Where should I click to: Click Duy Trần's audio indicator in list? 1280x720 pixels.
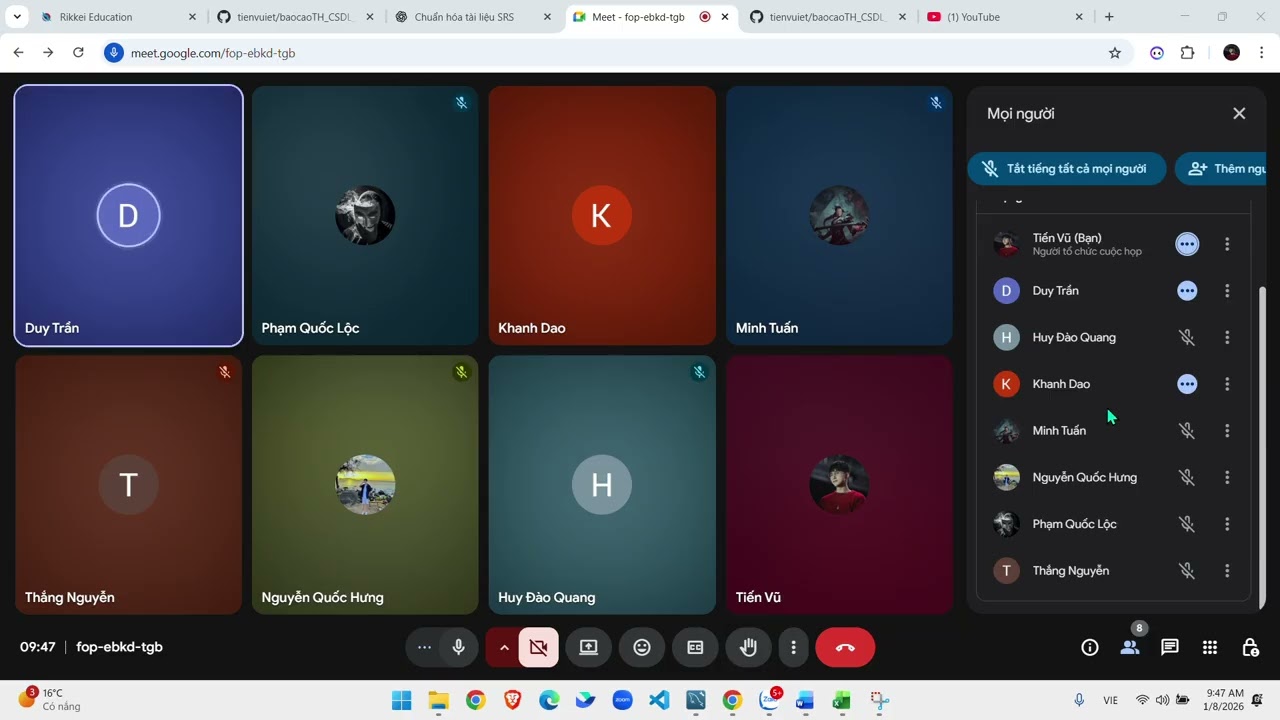pyautogui.click(x=1187, y=291)
